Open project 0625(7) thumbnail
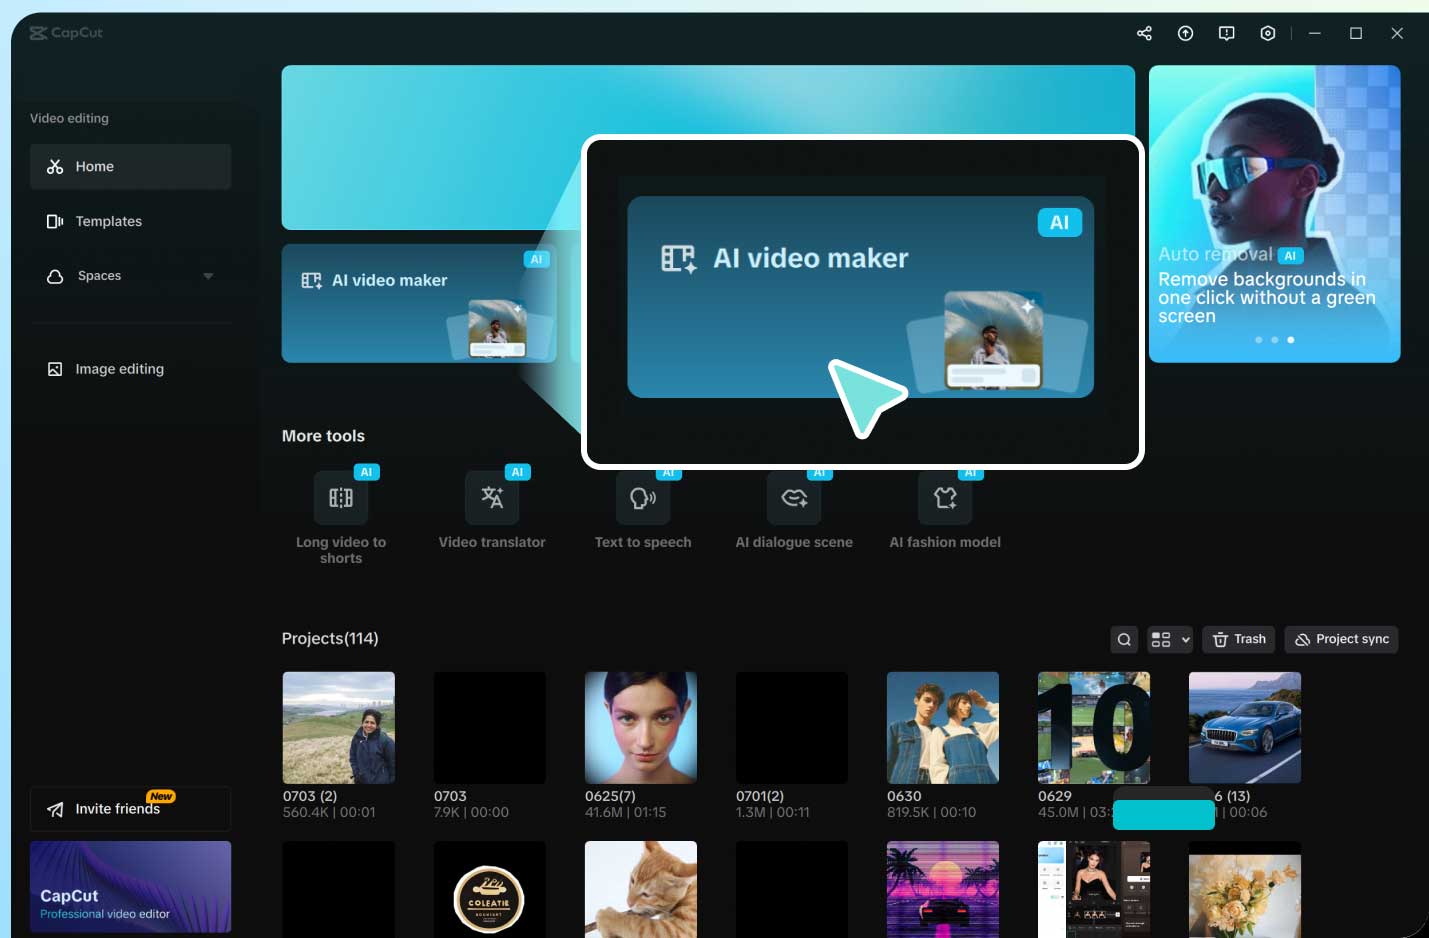 (x=641, y=727)
